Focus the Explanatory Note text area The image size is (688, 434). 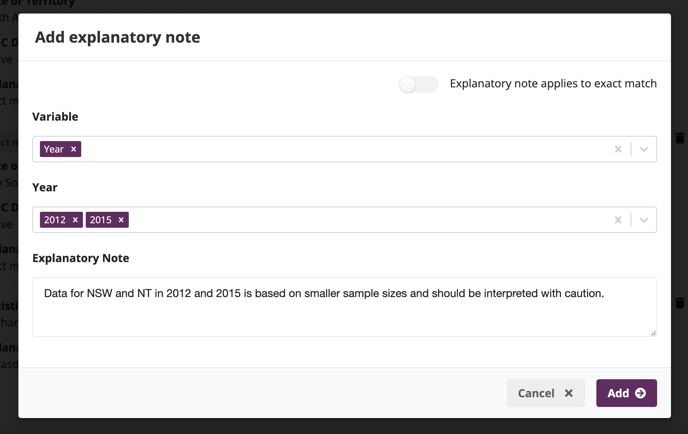[x=344, y=307]
